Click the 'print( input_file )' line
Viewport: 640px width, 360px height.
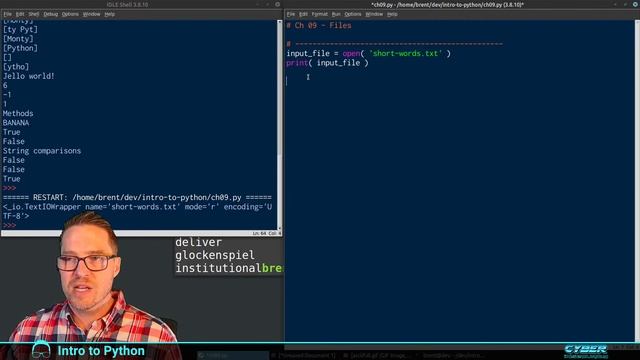(327, 63)
